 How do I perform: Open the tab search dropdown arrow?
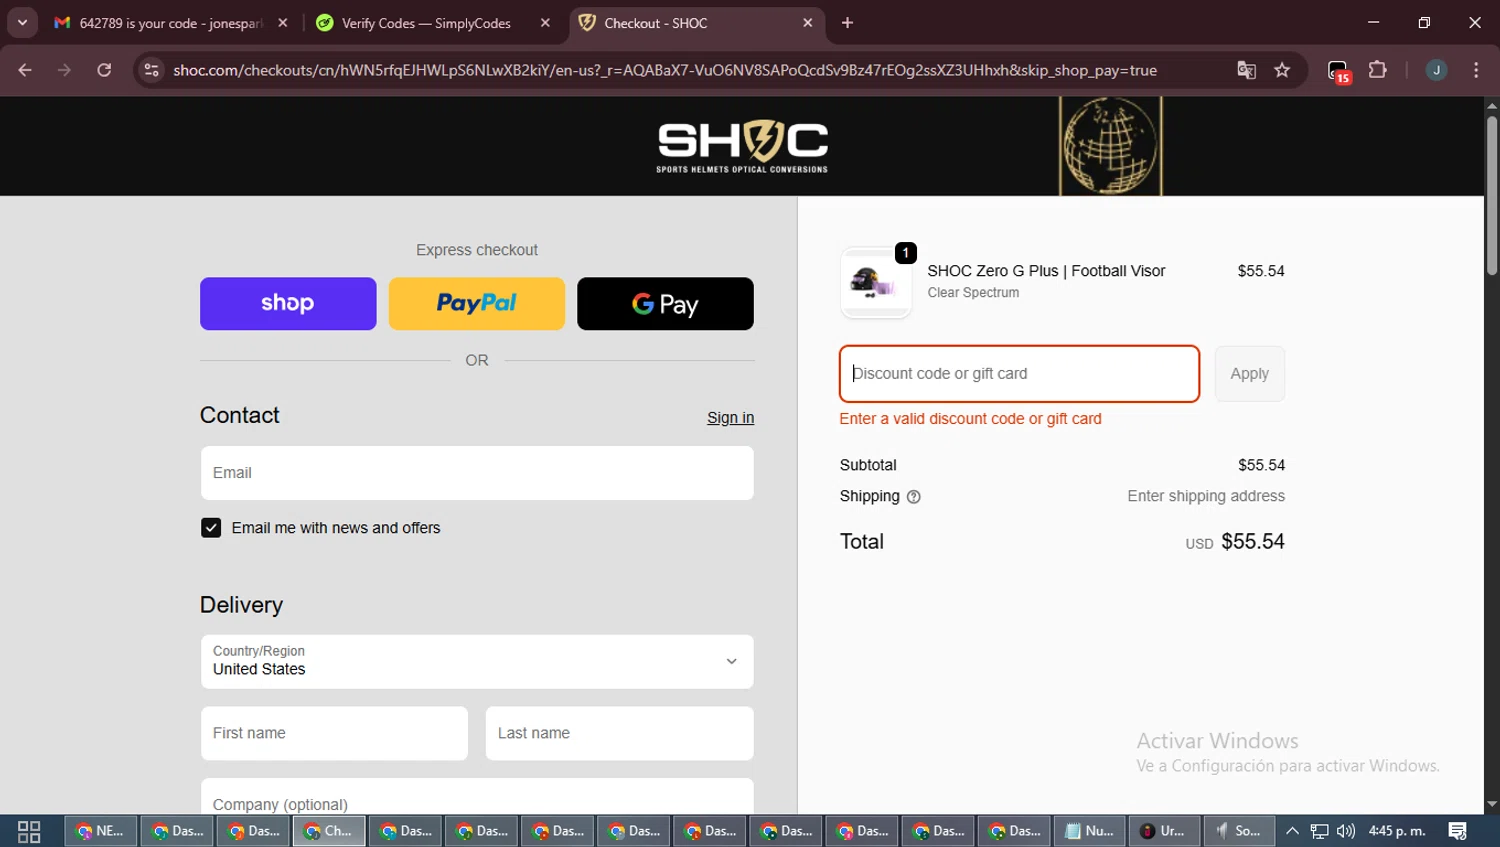pos(22,23)
